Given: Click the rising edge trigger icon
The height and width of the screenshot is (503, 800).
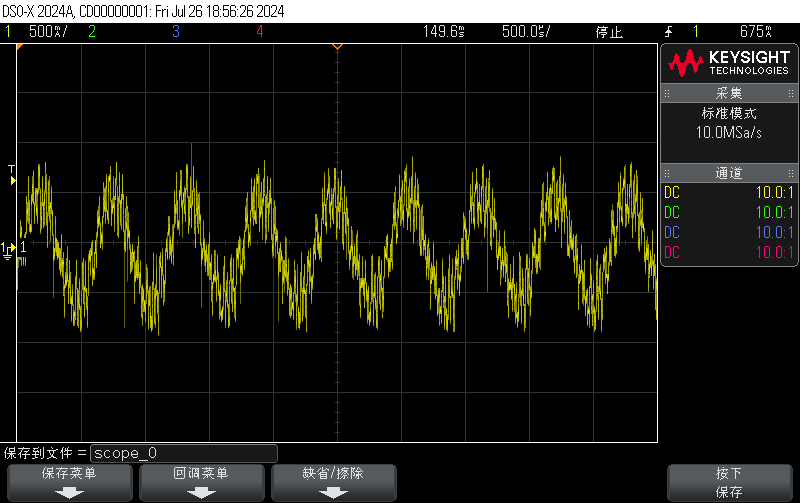Looking at the screenshot, I should click(668, 32).
